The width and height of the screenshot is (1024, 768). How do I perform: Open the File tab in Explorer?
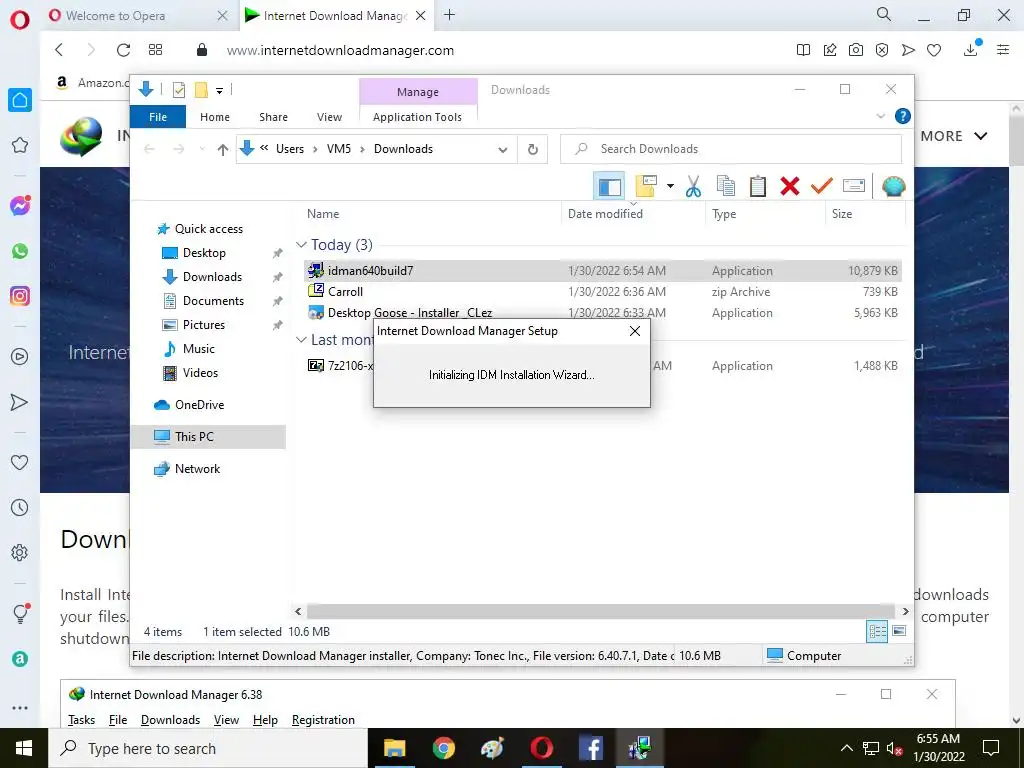[x=158, y=117]
